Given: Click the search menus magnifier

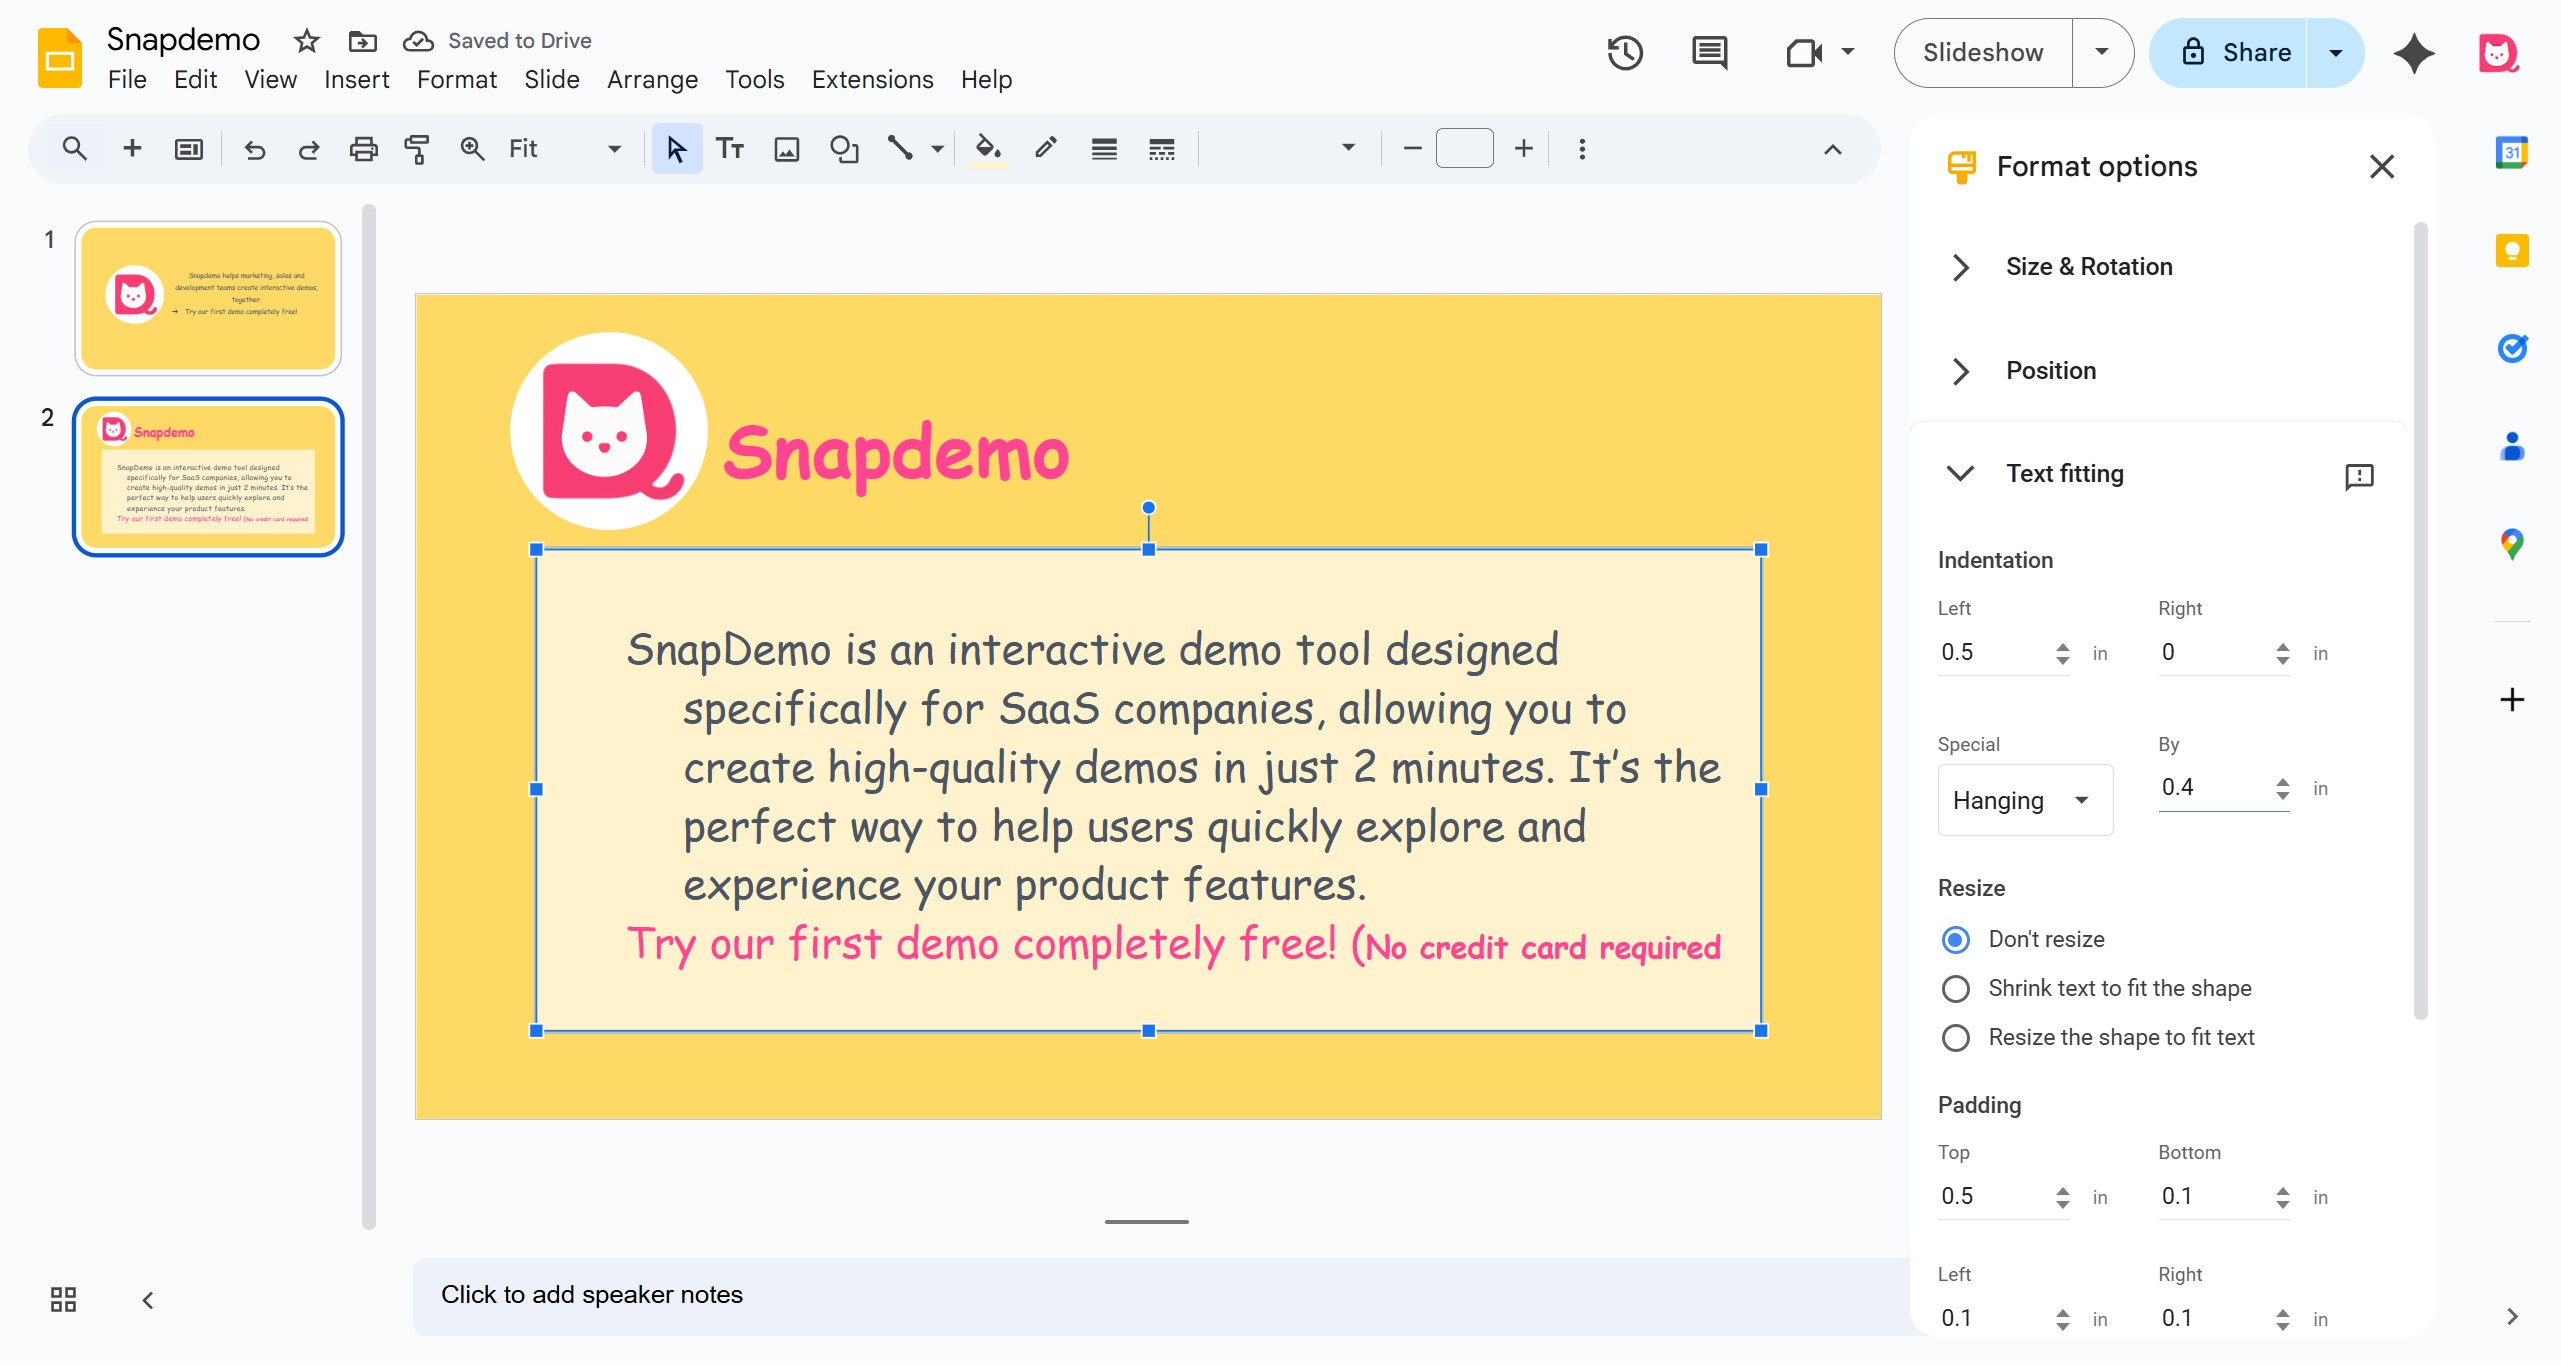Looking at the screenshot, I should [74, 149].
